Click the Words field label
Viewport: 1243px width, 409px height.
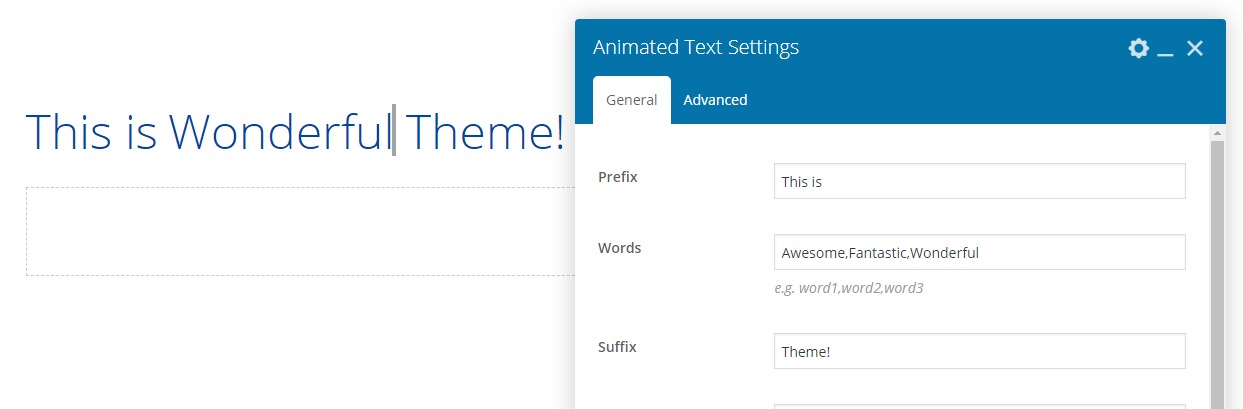[619, 247]
